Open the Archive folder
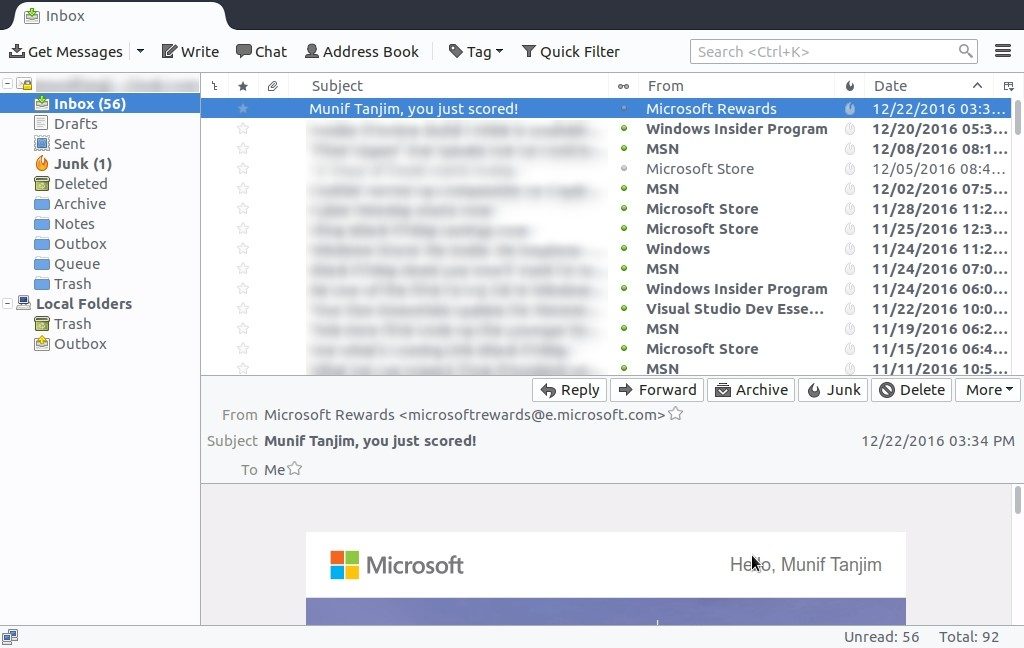This screenshot has height=648, width=1024. [80, 204]
